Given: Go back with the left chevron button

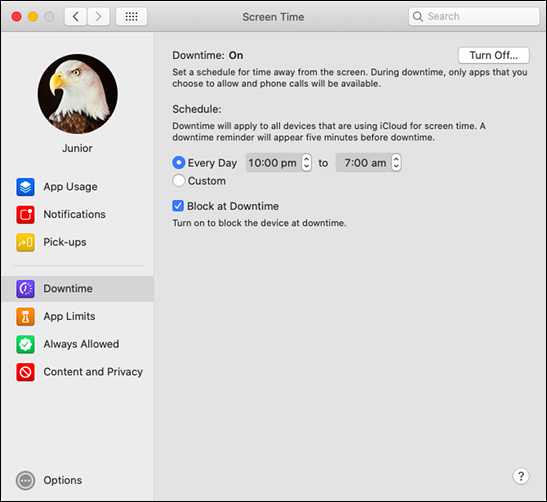Looking at the screenshot, I should pyautogui.click(x=75, y=16).
